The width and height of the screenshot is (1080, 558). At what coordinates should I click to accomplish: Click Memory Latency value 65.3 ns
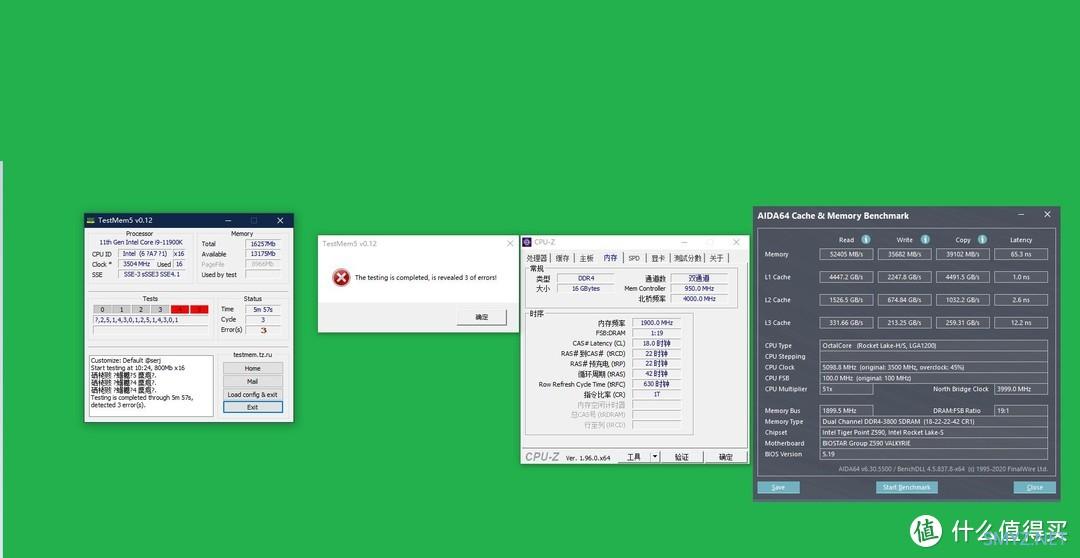[1021, 254]
